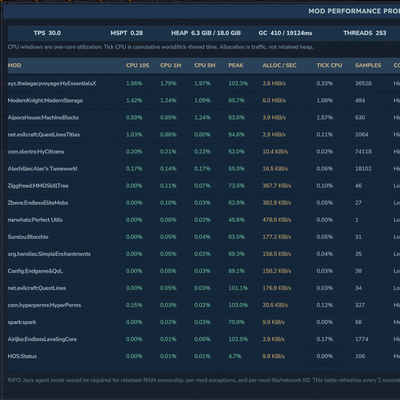Select the AipocsHouse:MachineBlocks mod row

[x=204, y=117]
